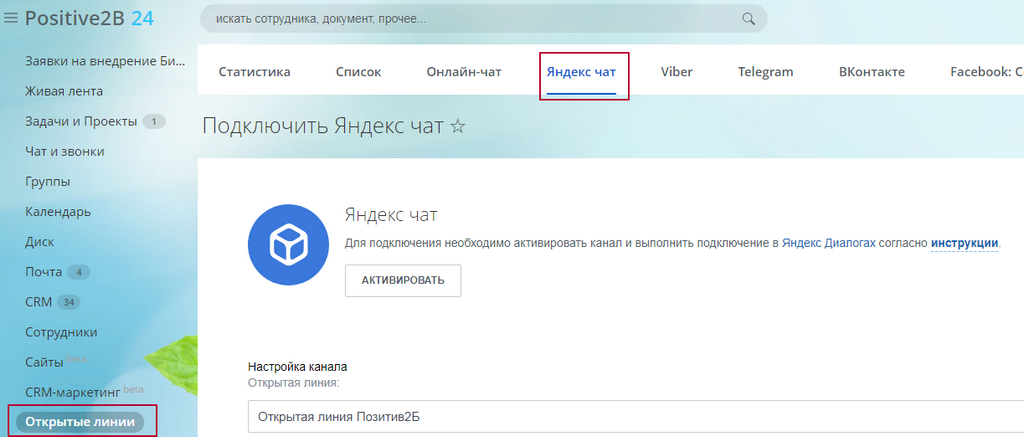Viewport: 1024px width, 437px height.
Task: Open Чат и звонки
Action: pyautogui.click(x=65, y=151)
